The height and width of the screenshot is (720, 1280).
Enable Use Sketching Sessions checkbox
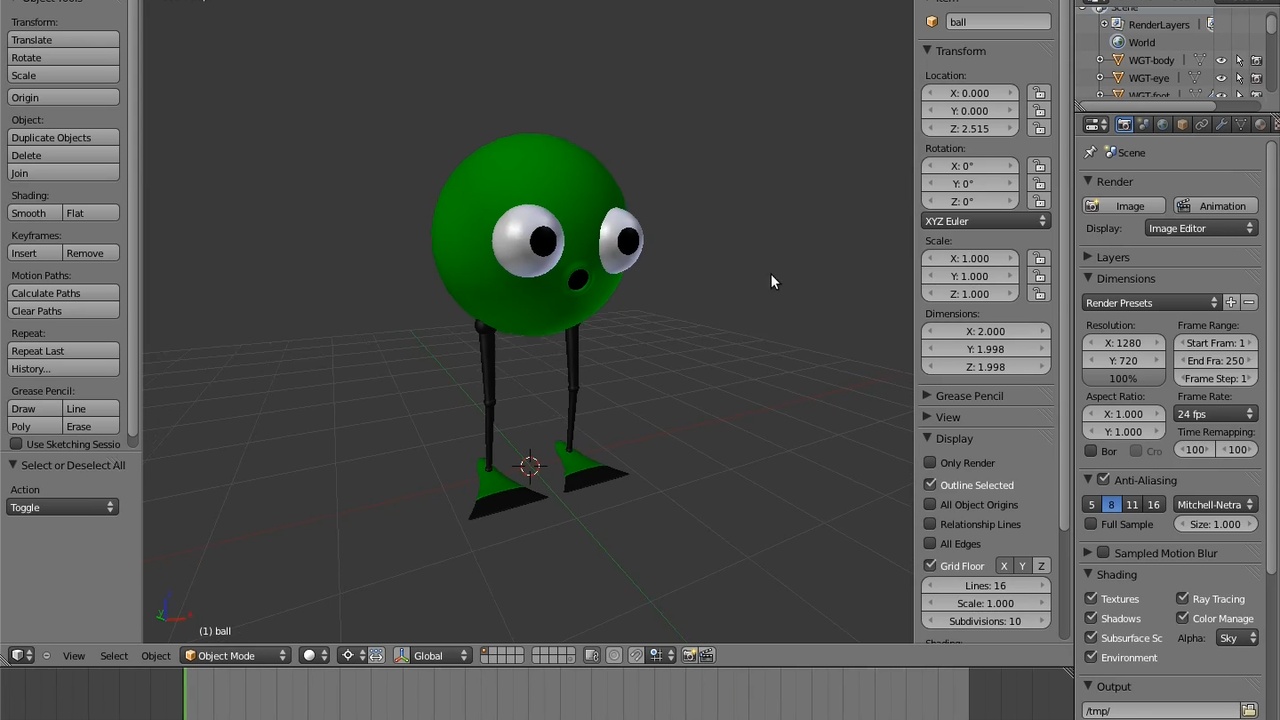16,444
